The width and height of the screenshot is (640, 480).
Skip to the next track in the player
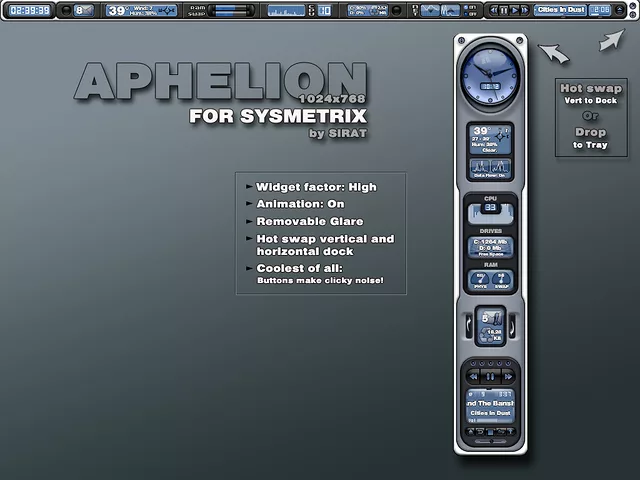click(x=509, y=377)
